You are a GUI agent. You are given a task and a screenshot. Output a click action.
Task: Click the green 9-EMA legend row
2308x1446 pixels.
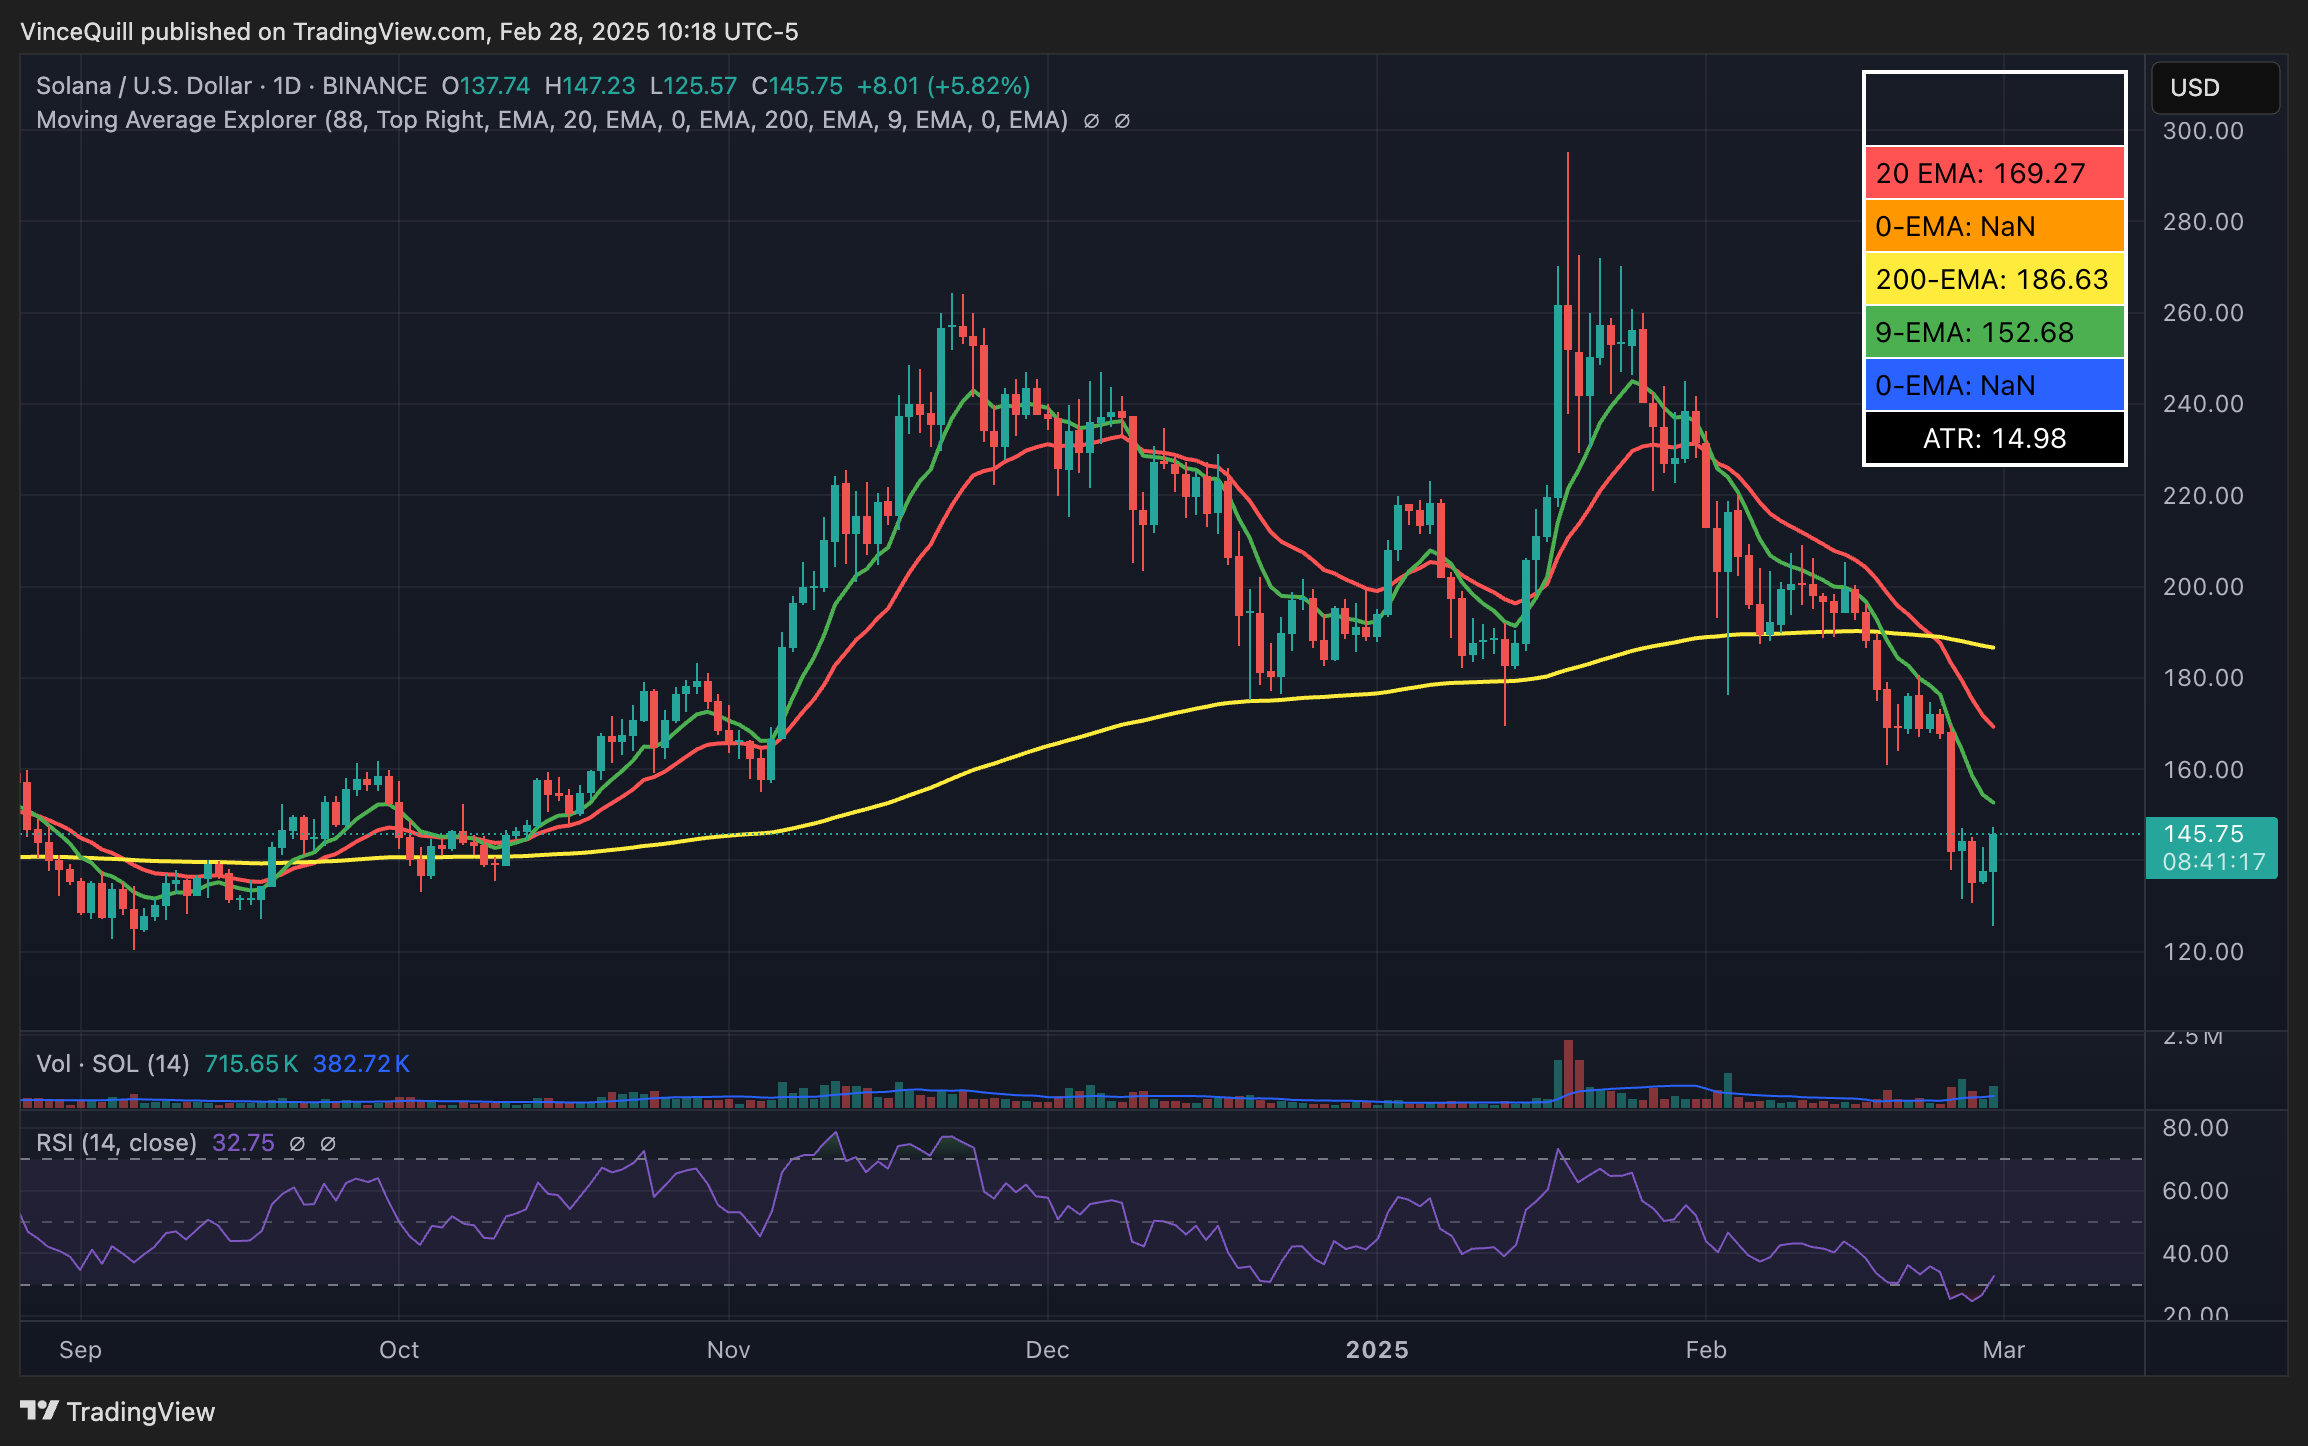coord(1994,332)
